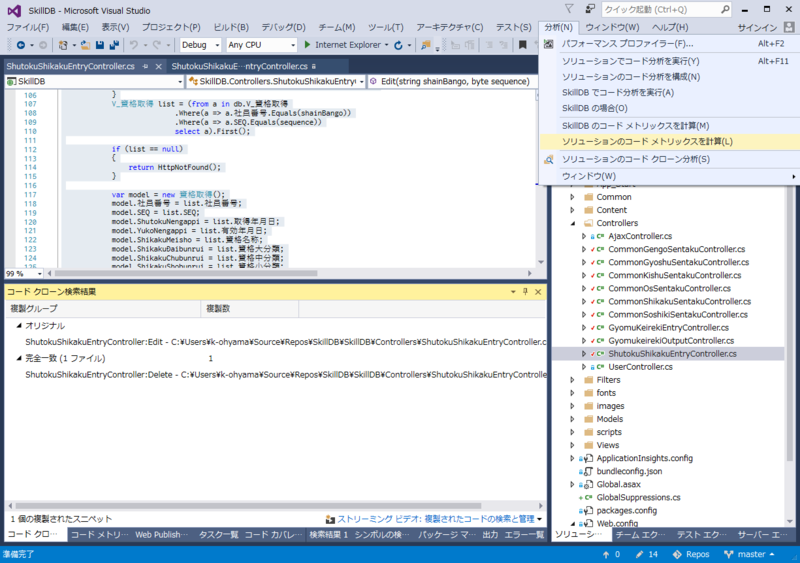This screenshot has height=563, width=800.
Task: Click the browser Refresh icon in toolbar
Action: click(x=398, y=45)
